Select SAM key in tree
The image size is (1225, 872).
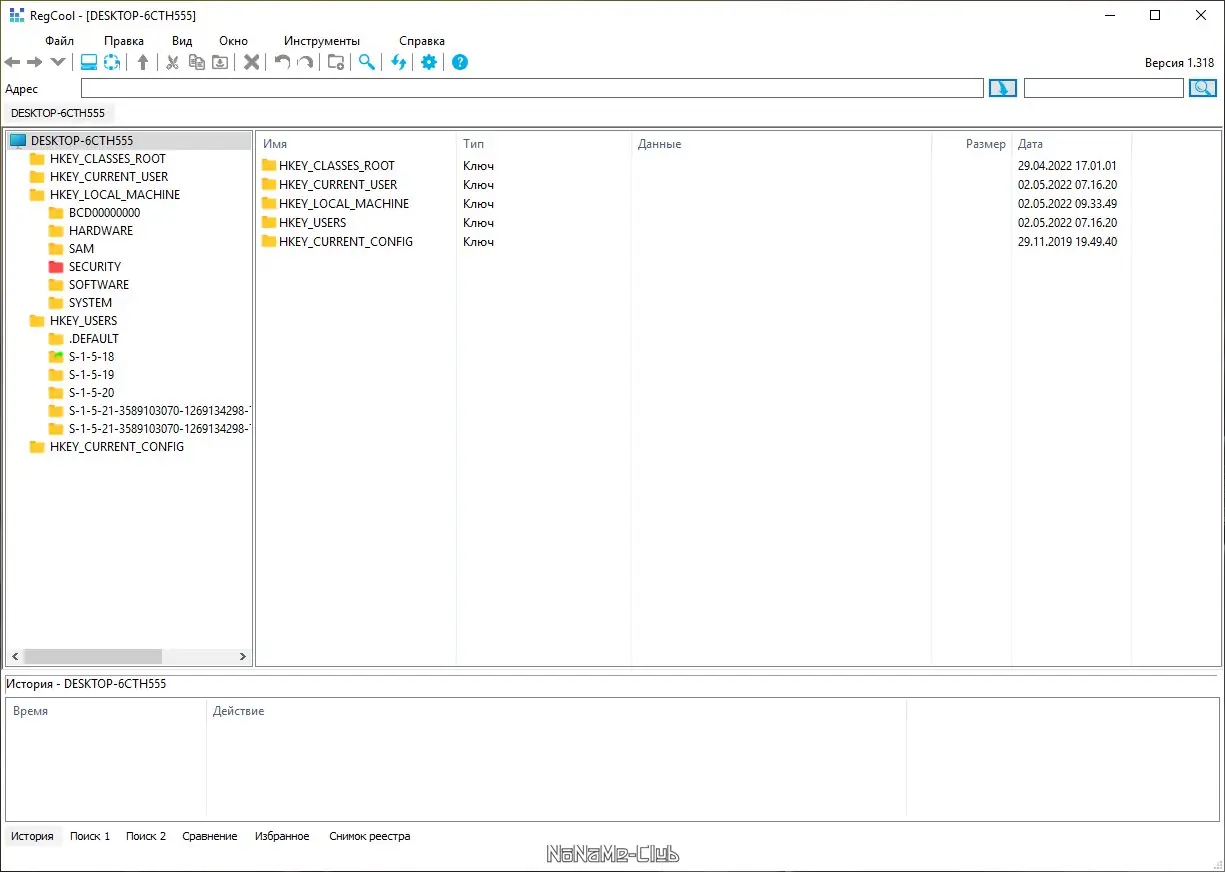point(81,249)
